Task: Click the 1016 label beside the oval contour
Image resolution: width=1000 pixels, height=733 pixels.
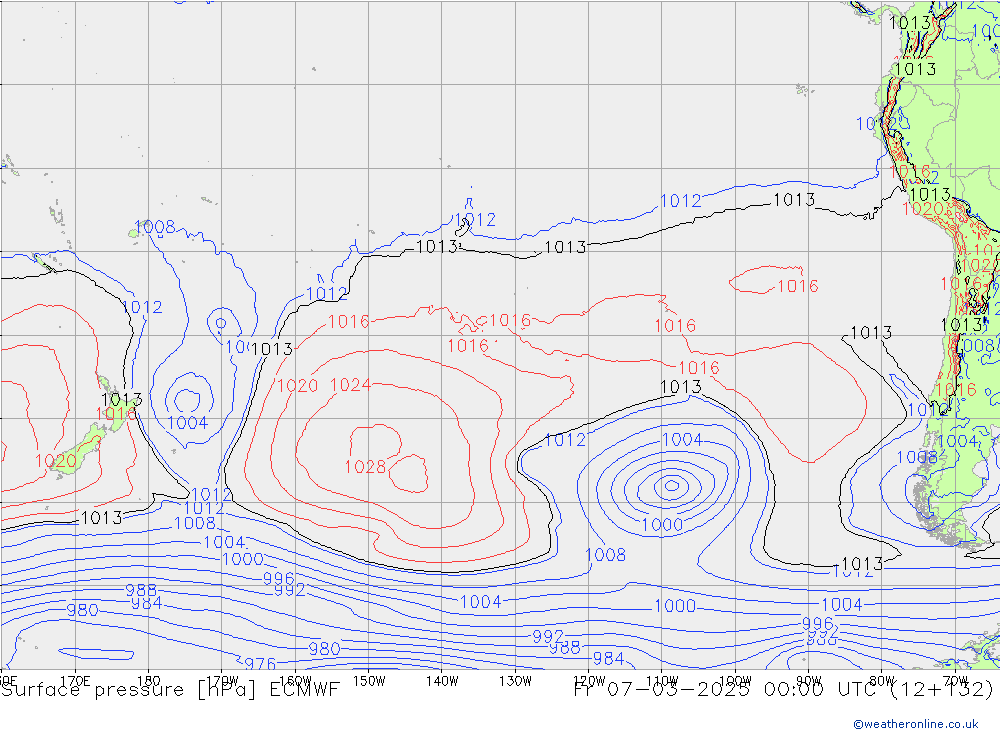Action: pos(797,286)
